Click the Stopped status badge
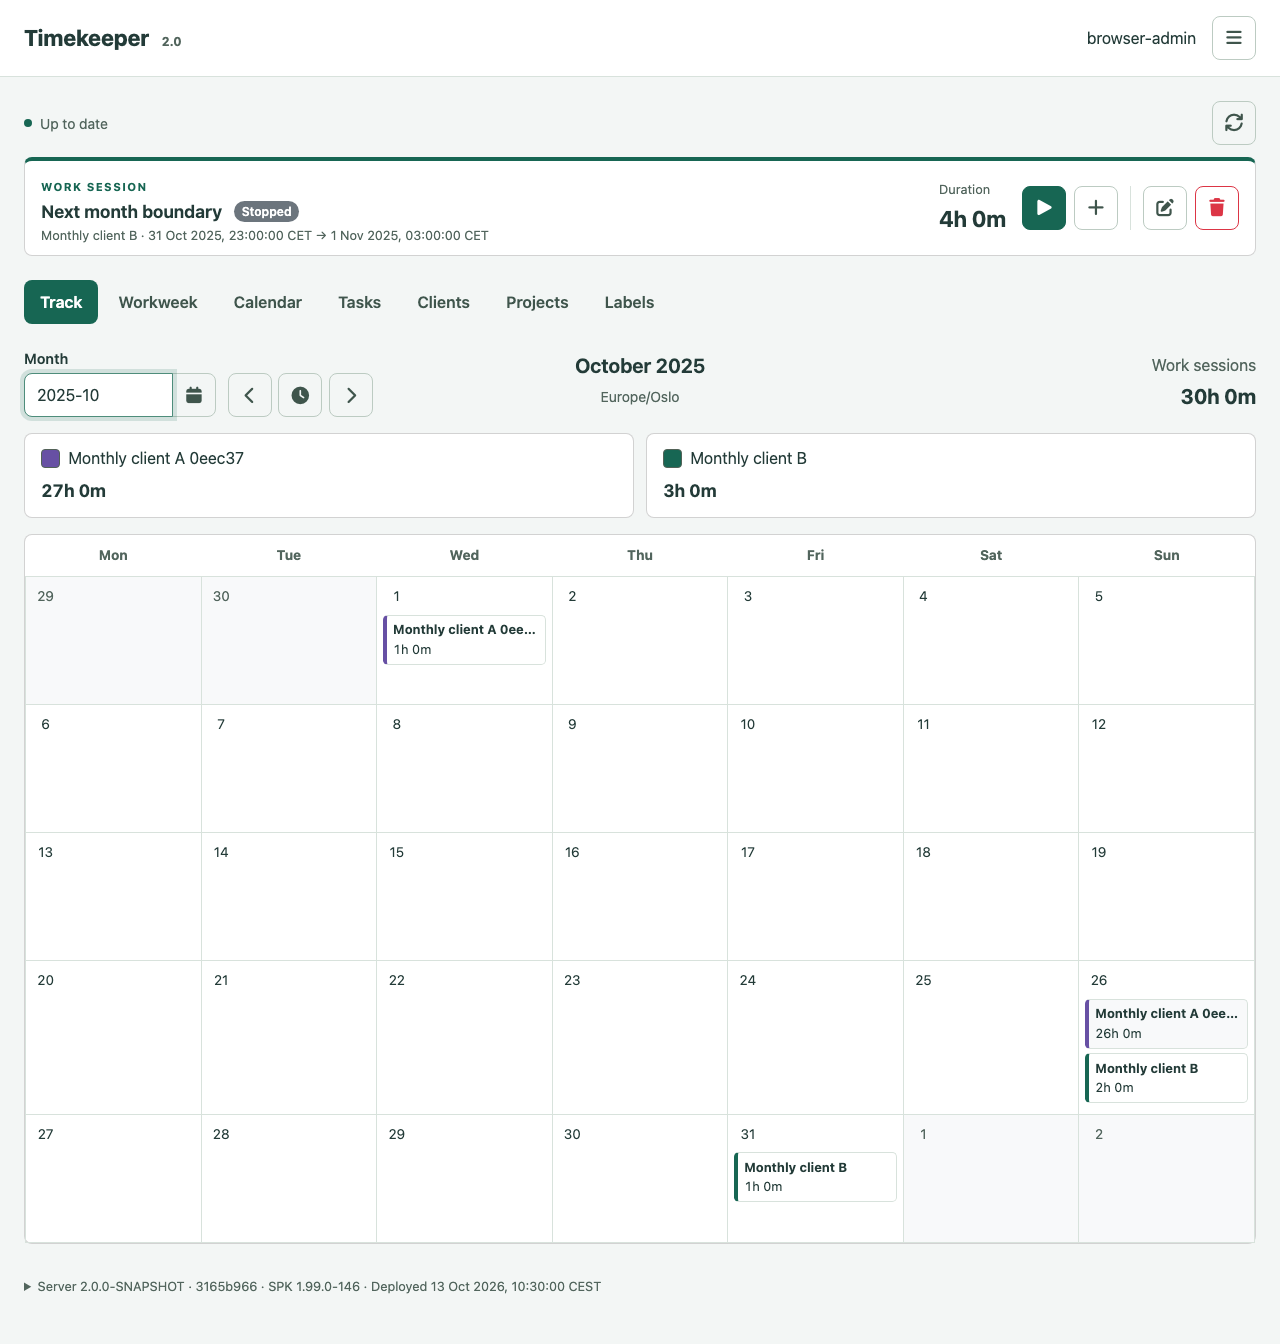The width and height of the screenshot is (1280, 1344). tap(266, 212)
